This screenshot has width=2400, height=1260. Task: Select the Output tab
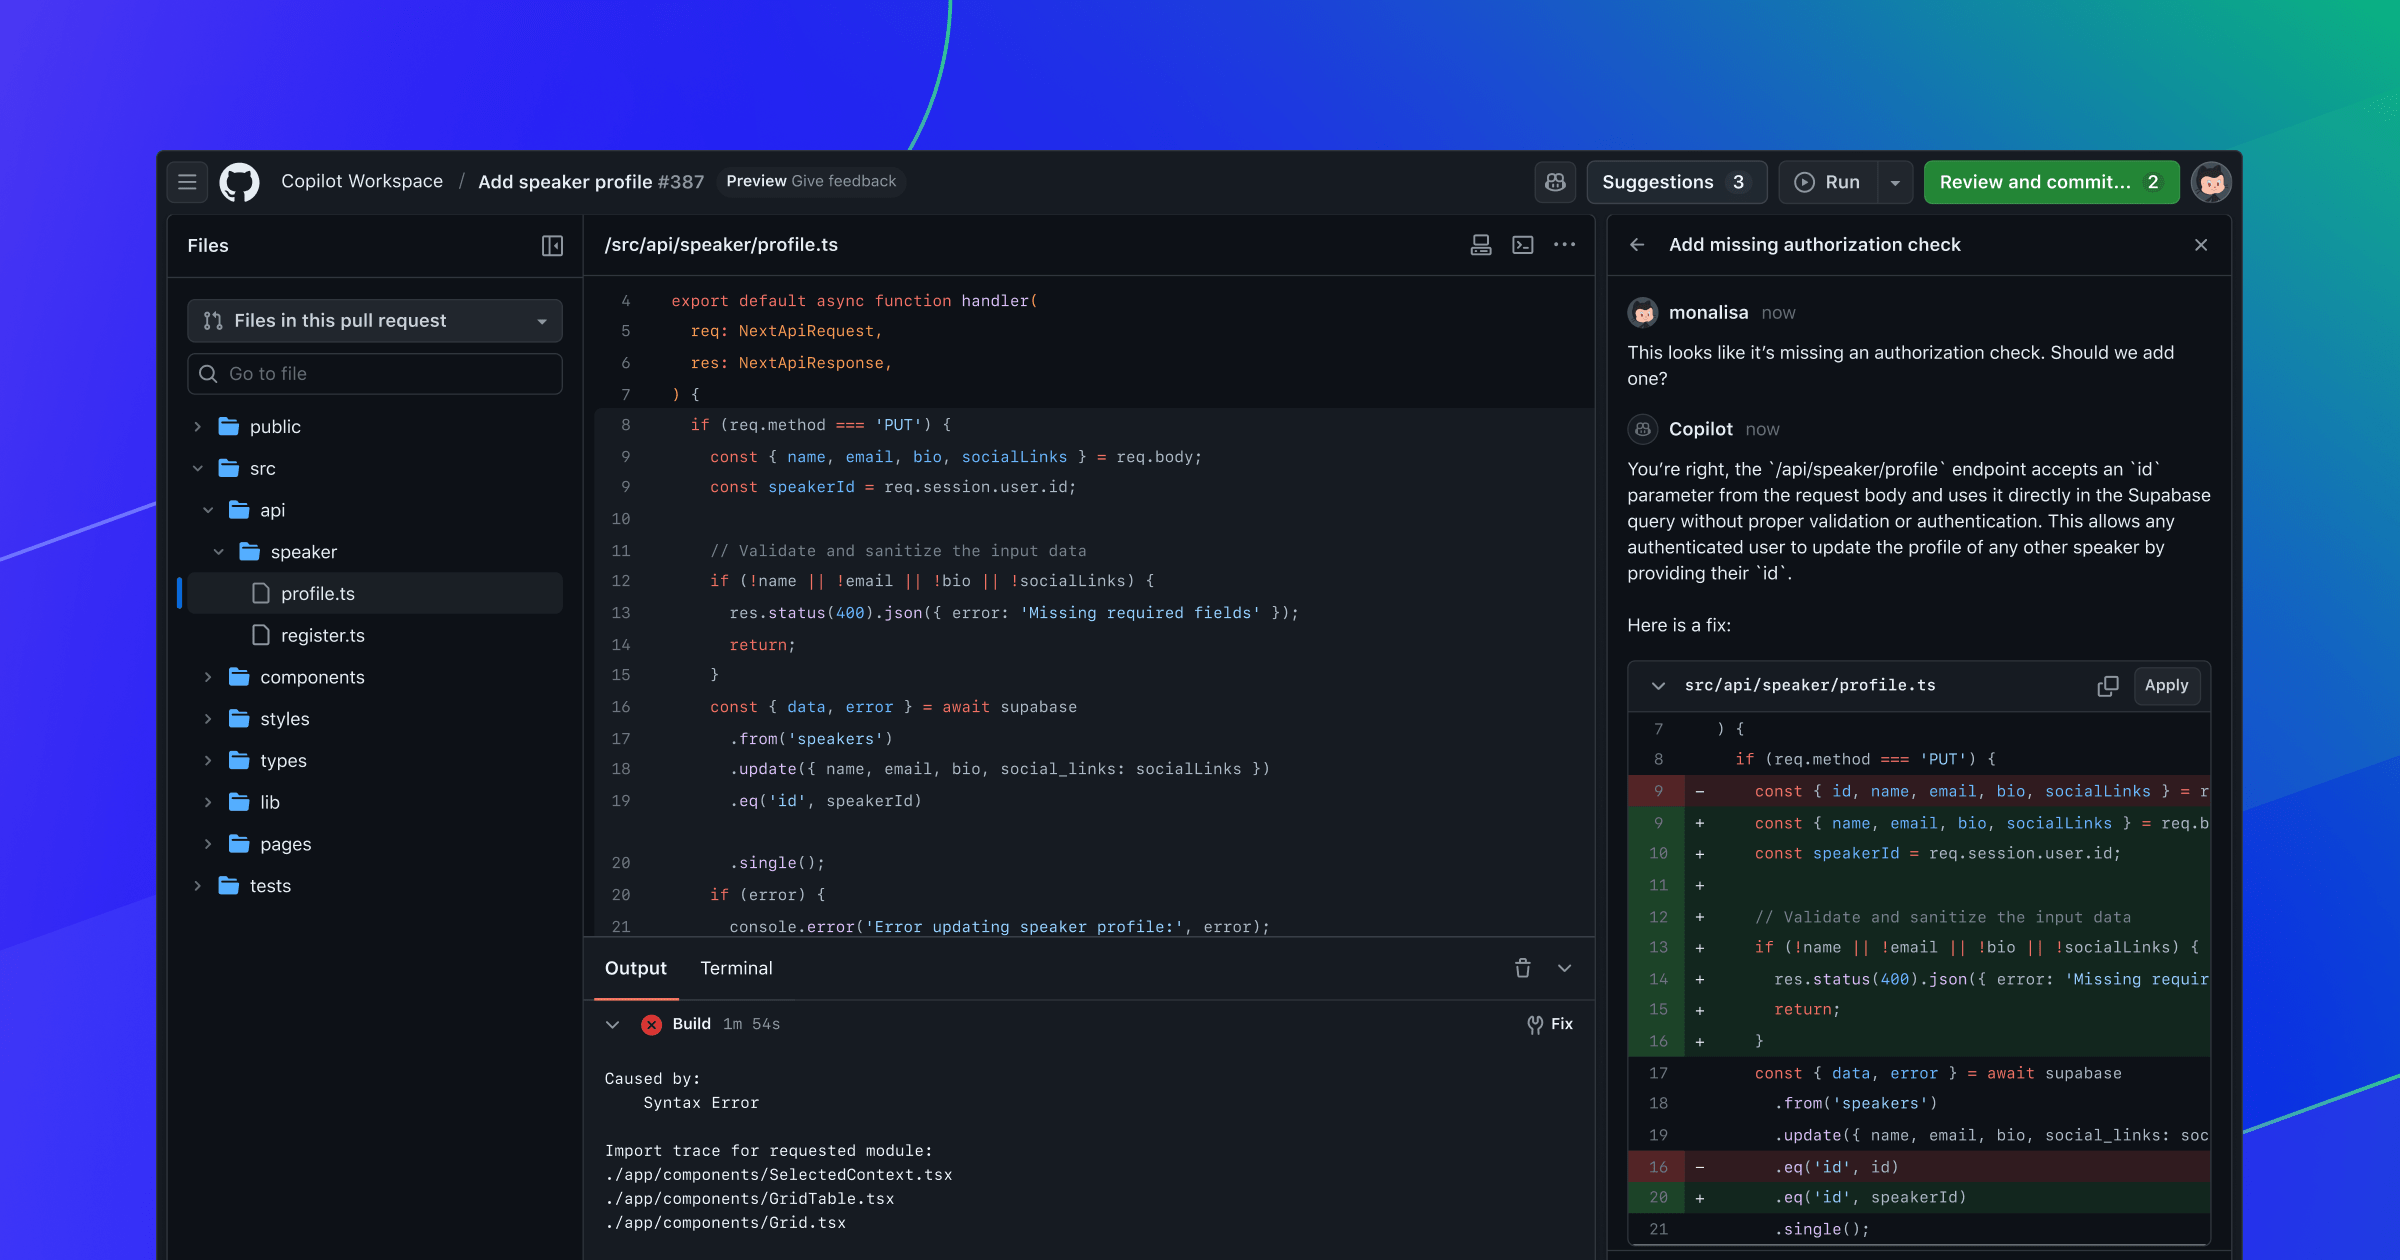[x=636, y=968]
